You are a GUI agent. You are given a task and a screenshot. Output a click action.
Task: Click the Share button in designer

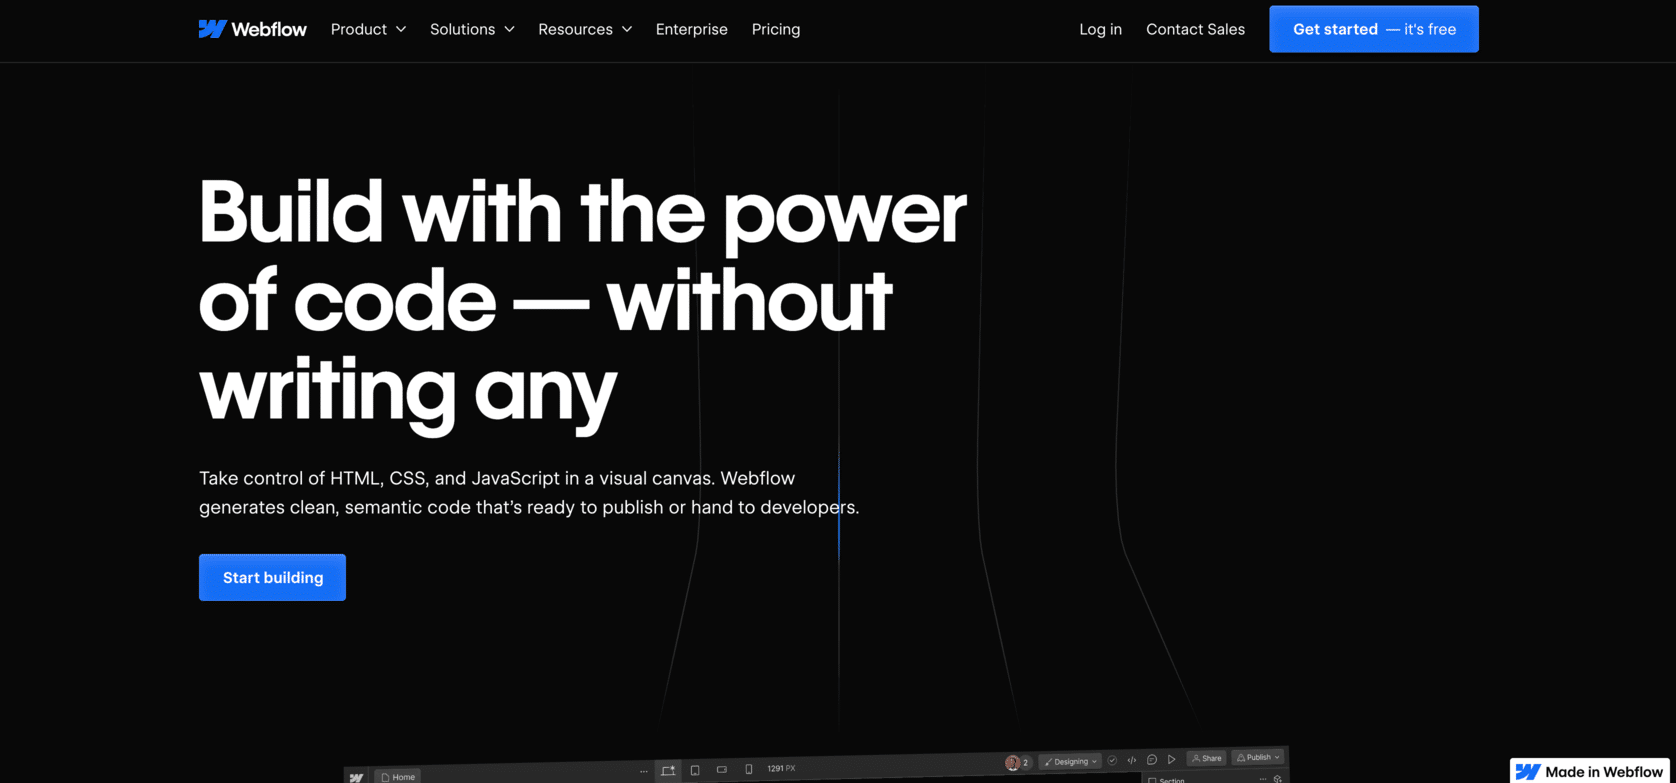pos(1206,758)
